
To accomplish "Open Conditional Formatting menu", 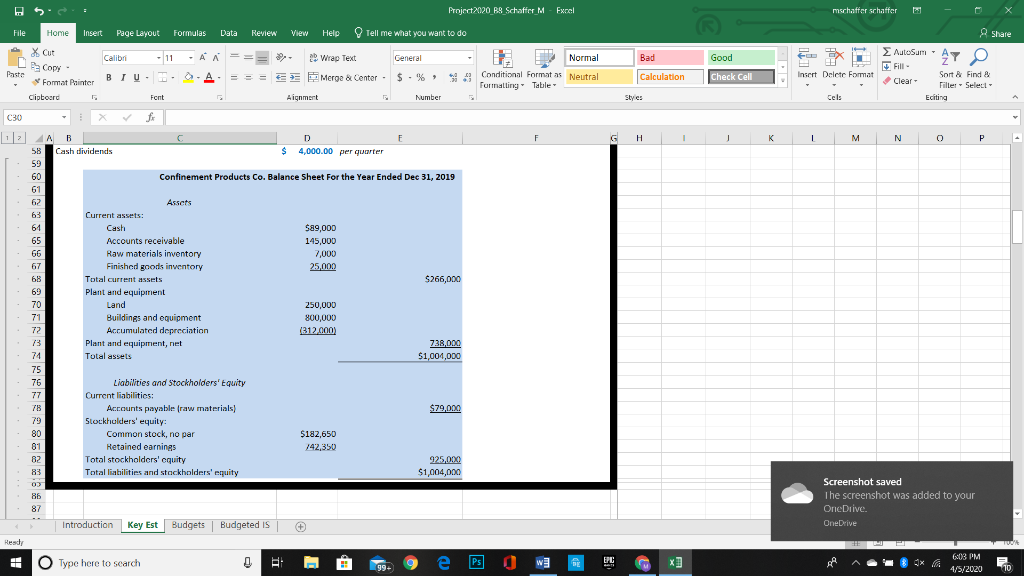I will click(502, 69).
